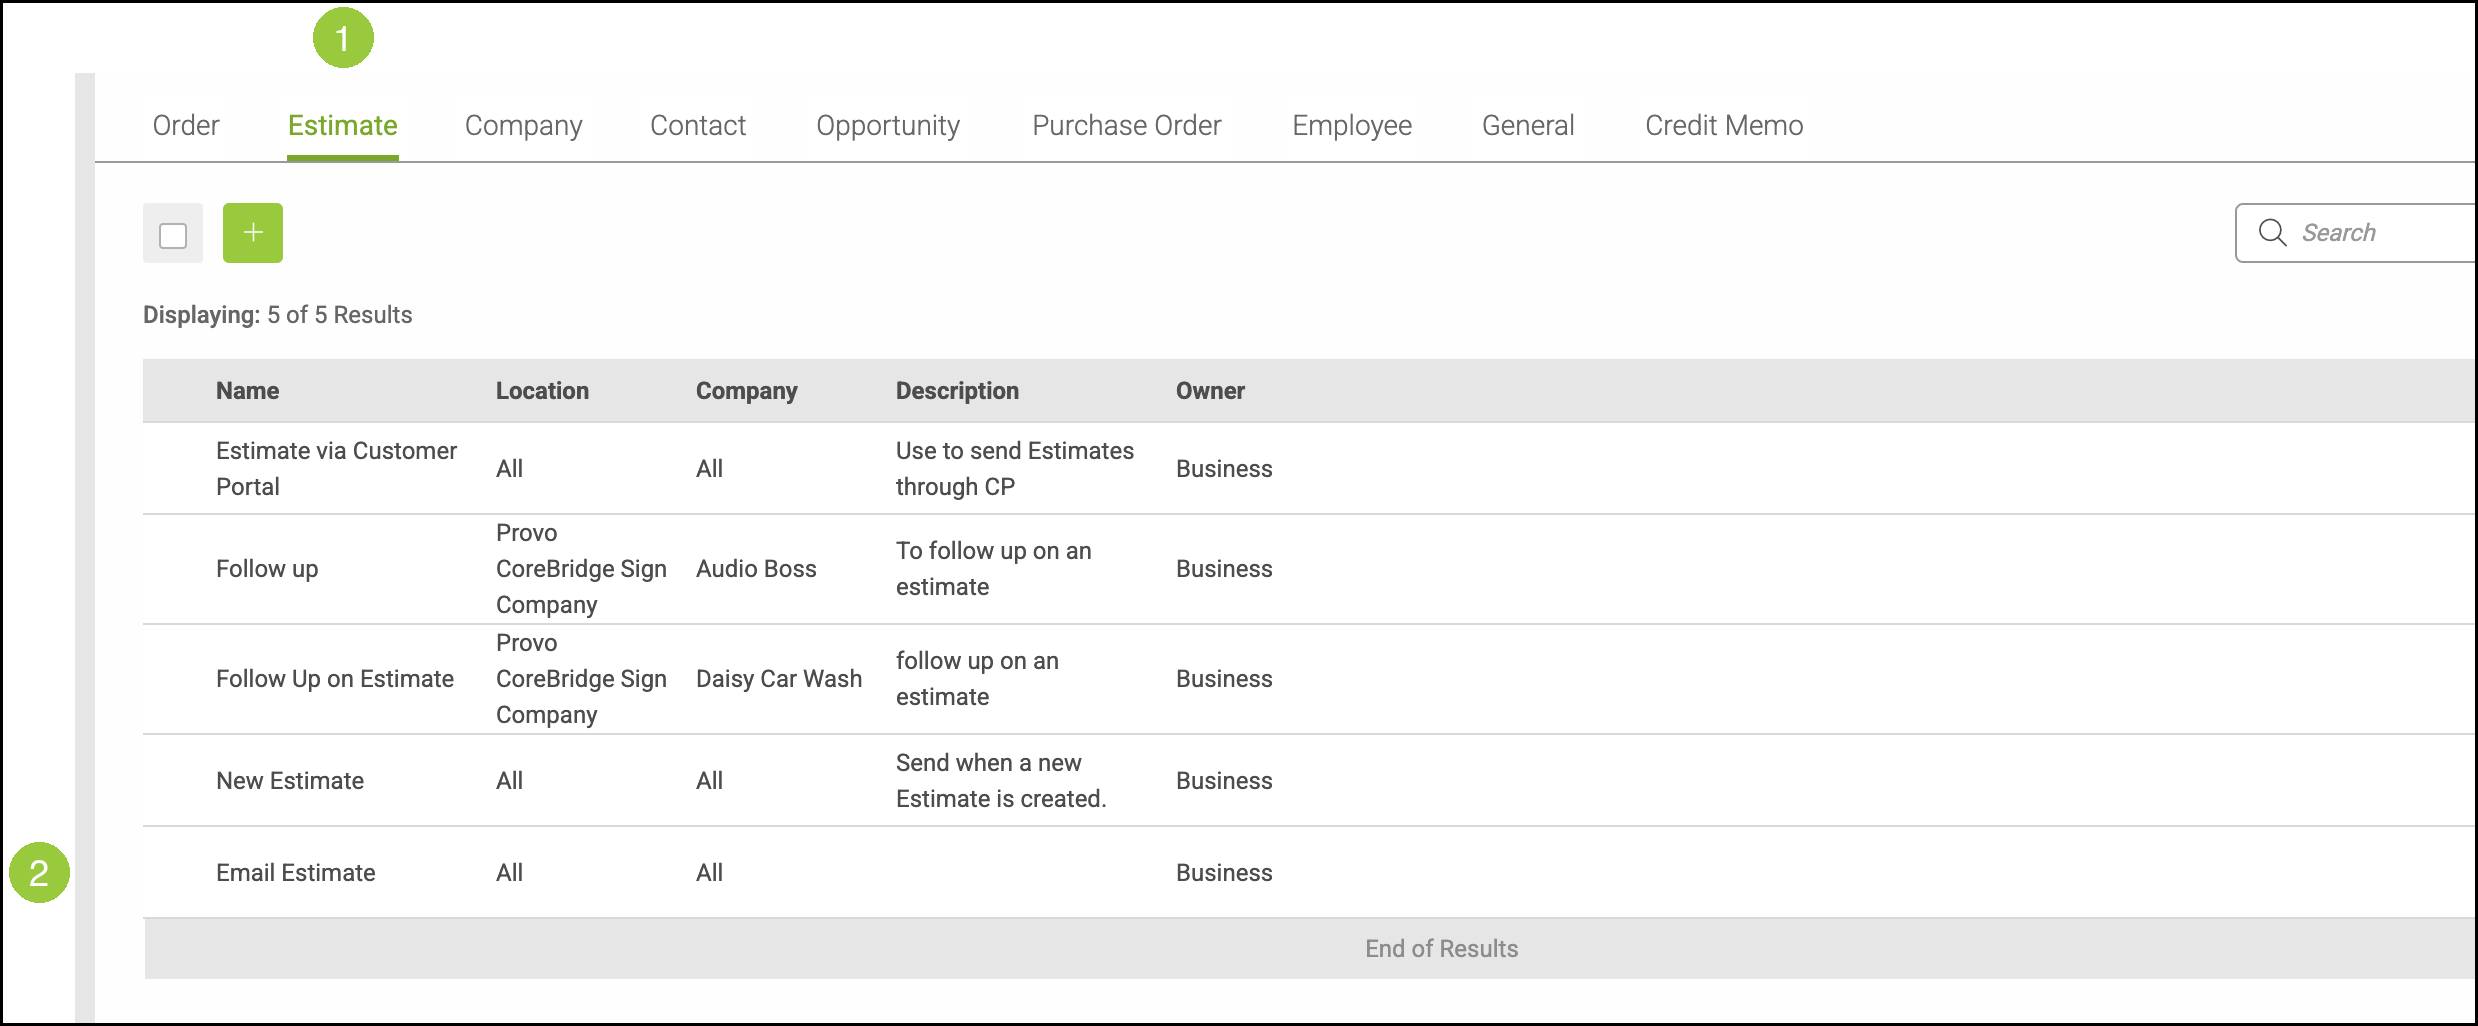This screenshot has width=2478, height=1026.
Task: Open 'Estimate via Customer Portal' template
Action: click(x=336, y=468)
